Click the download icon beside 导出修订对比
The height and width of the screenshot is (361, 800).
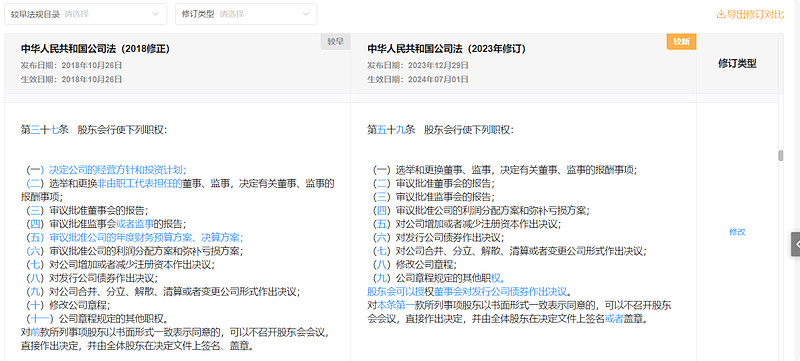point(721,14)
